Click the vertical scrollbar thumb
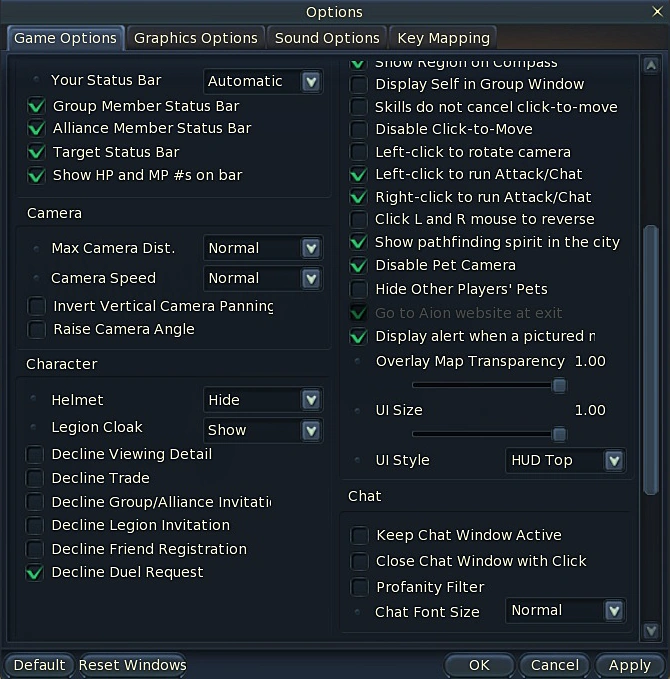Screen dimensions: 670x679 pos(651,350)
